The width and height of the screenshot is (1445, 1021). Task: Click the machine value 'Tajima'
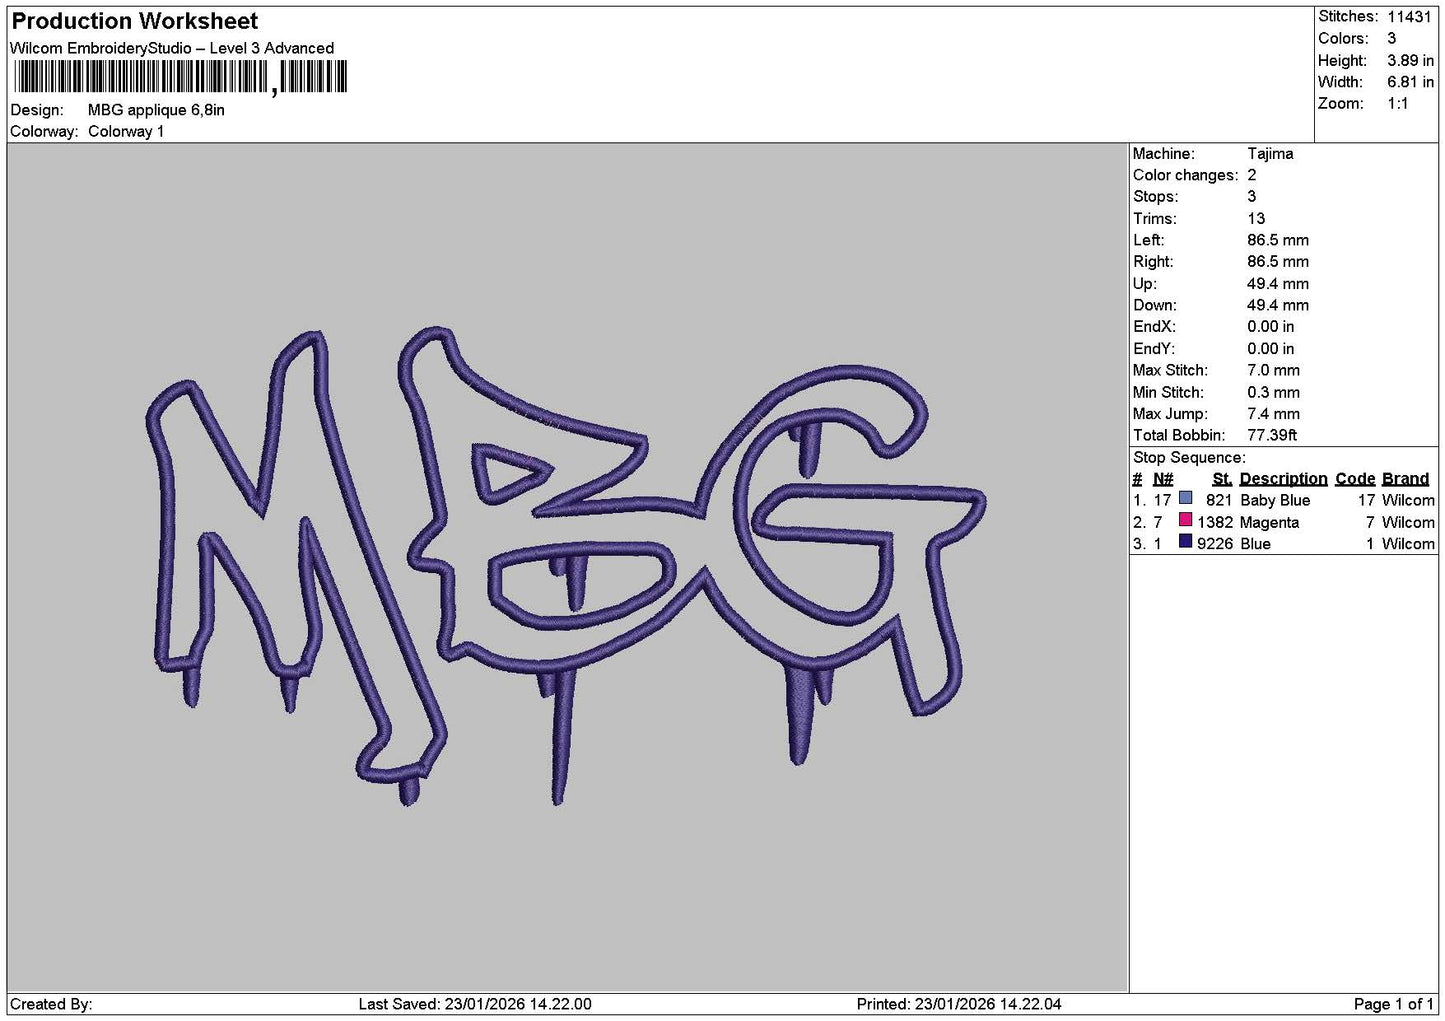(x=1270, y=153)
